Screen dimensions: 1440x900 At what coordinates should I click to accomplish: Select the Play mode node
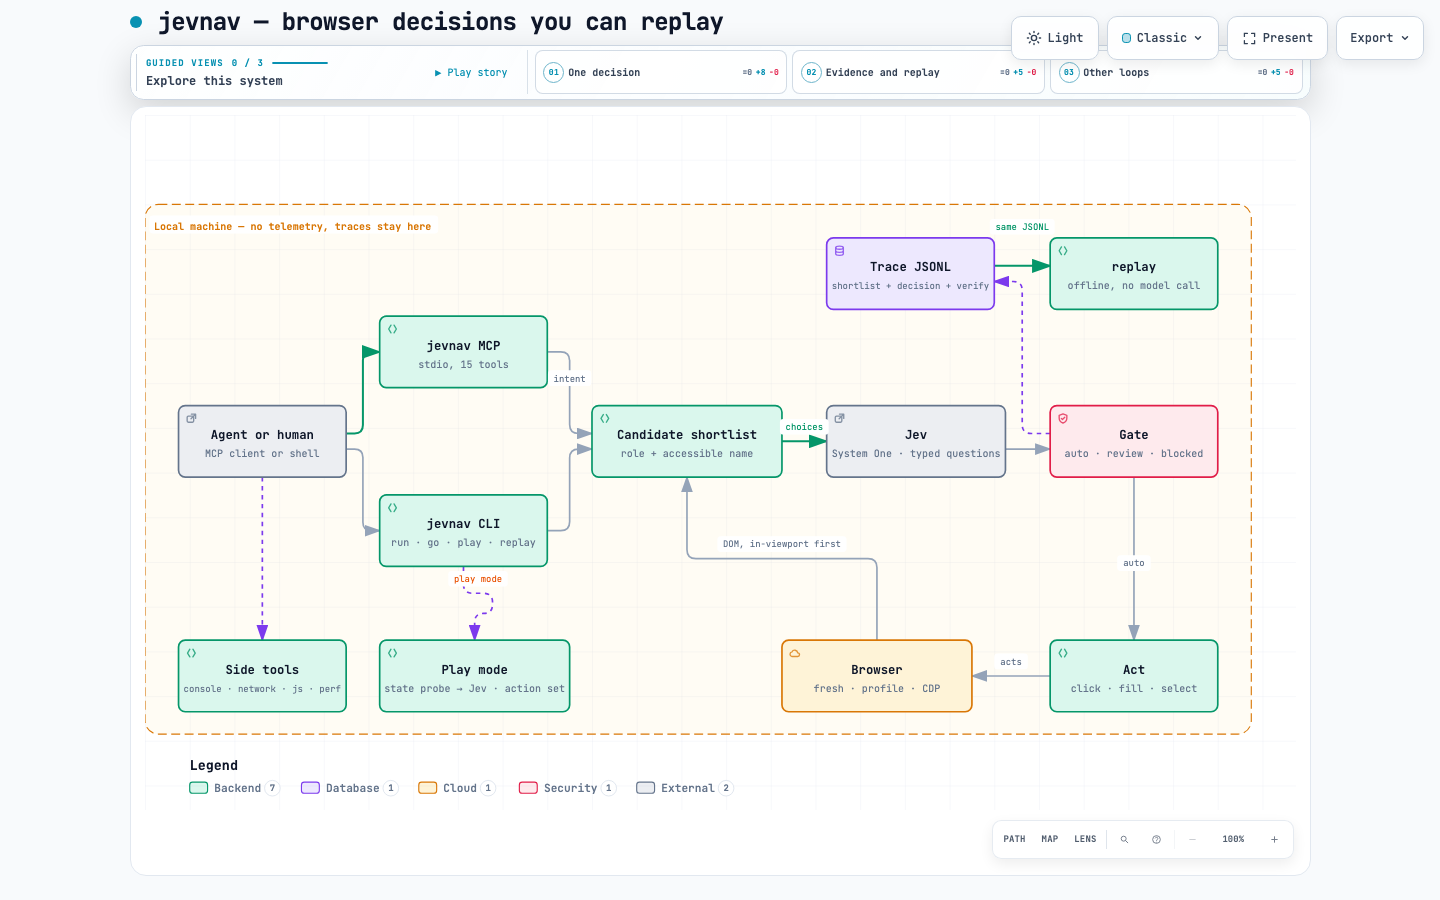(474, 676)
